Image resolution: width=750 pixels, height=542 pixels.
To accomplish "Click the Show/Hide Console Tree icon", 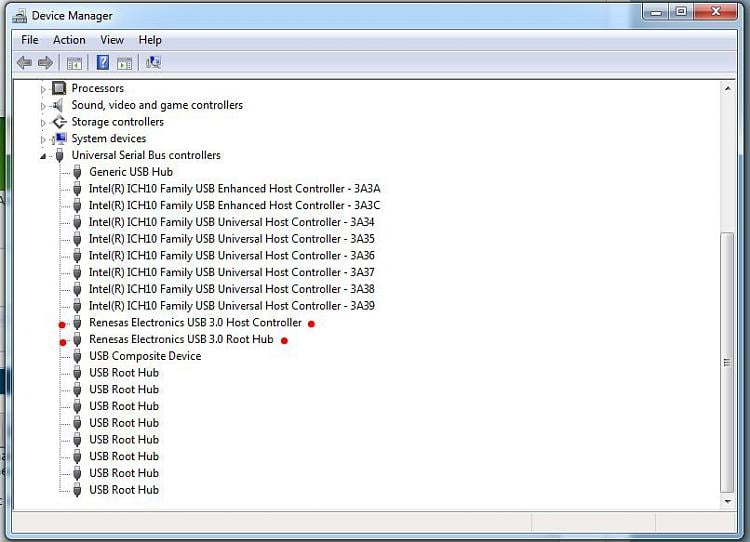I will (74, 63).
